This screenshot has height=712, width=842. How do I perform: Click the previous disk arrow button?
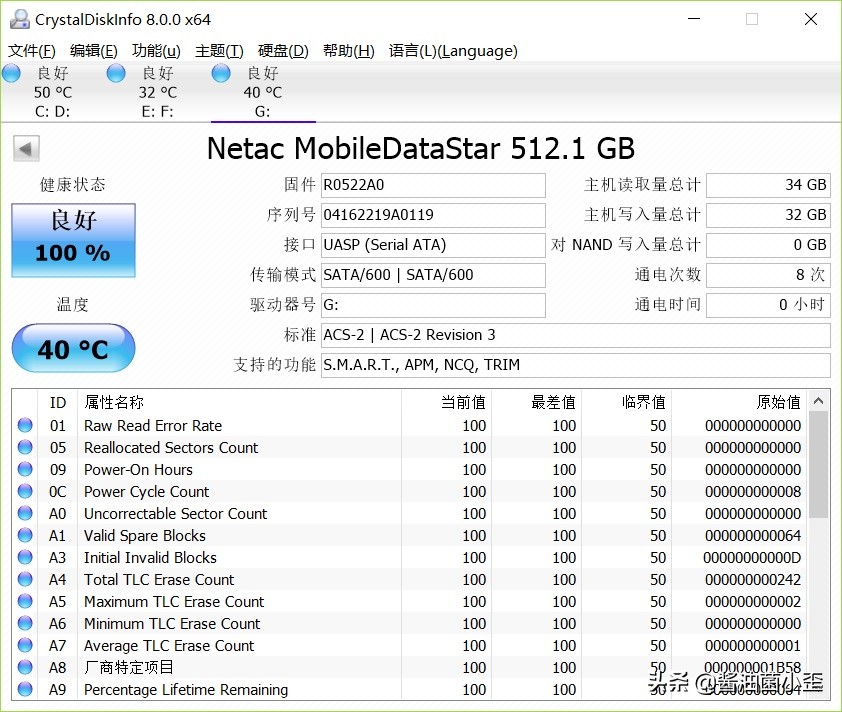click(x=26, y=149)
